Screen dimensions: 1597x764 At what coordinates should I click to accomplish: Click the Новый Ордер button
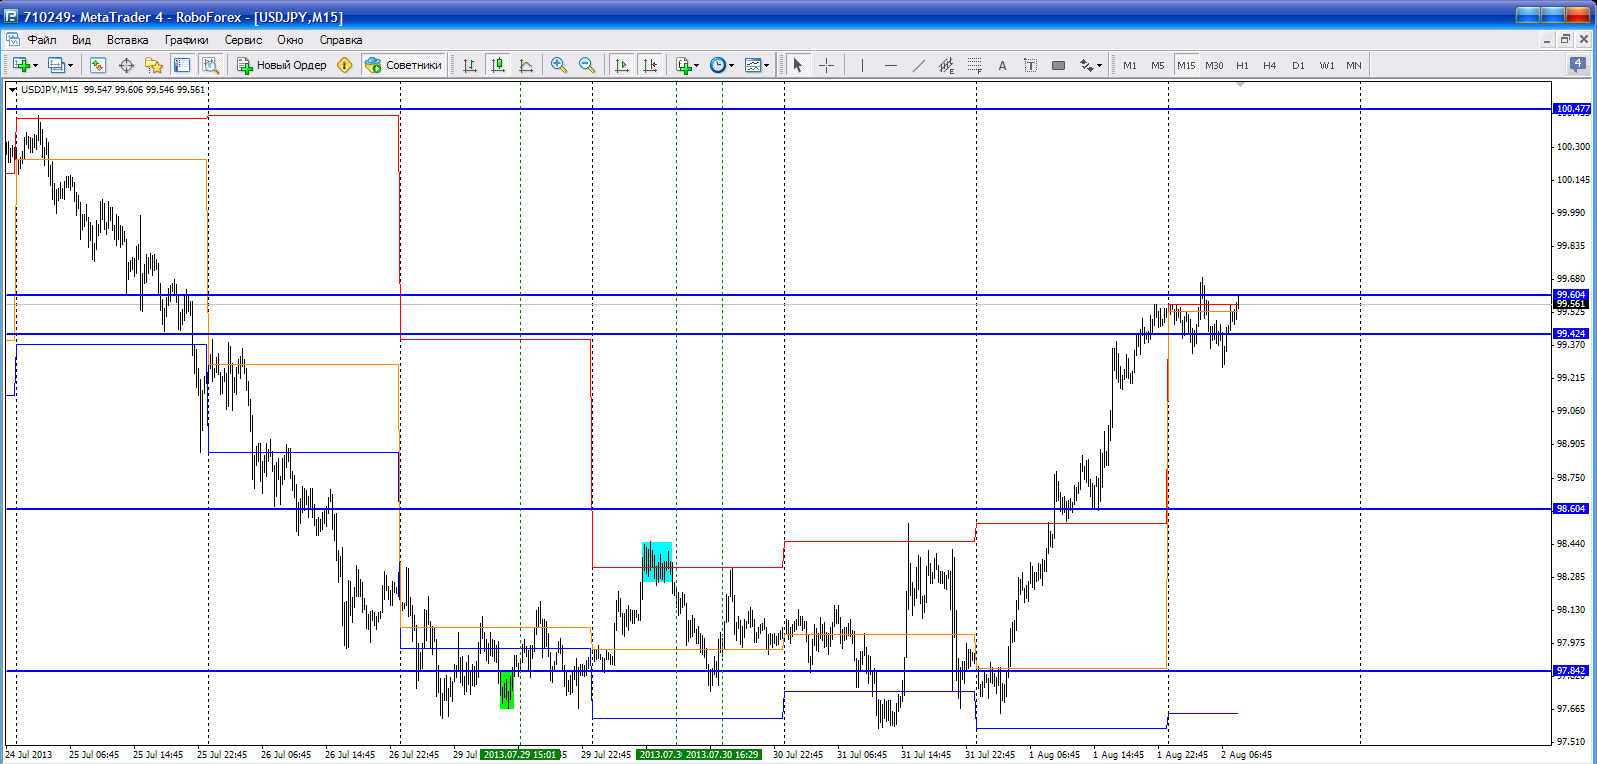(x=282, y=65)
